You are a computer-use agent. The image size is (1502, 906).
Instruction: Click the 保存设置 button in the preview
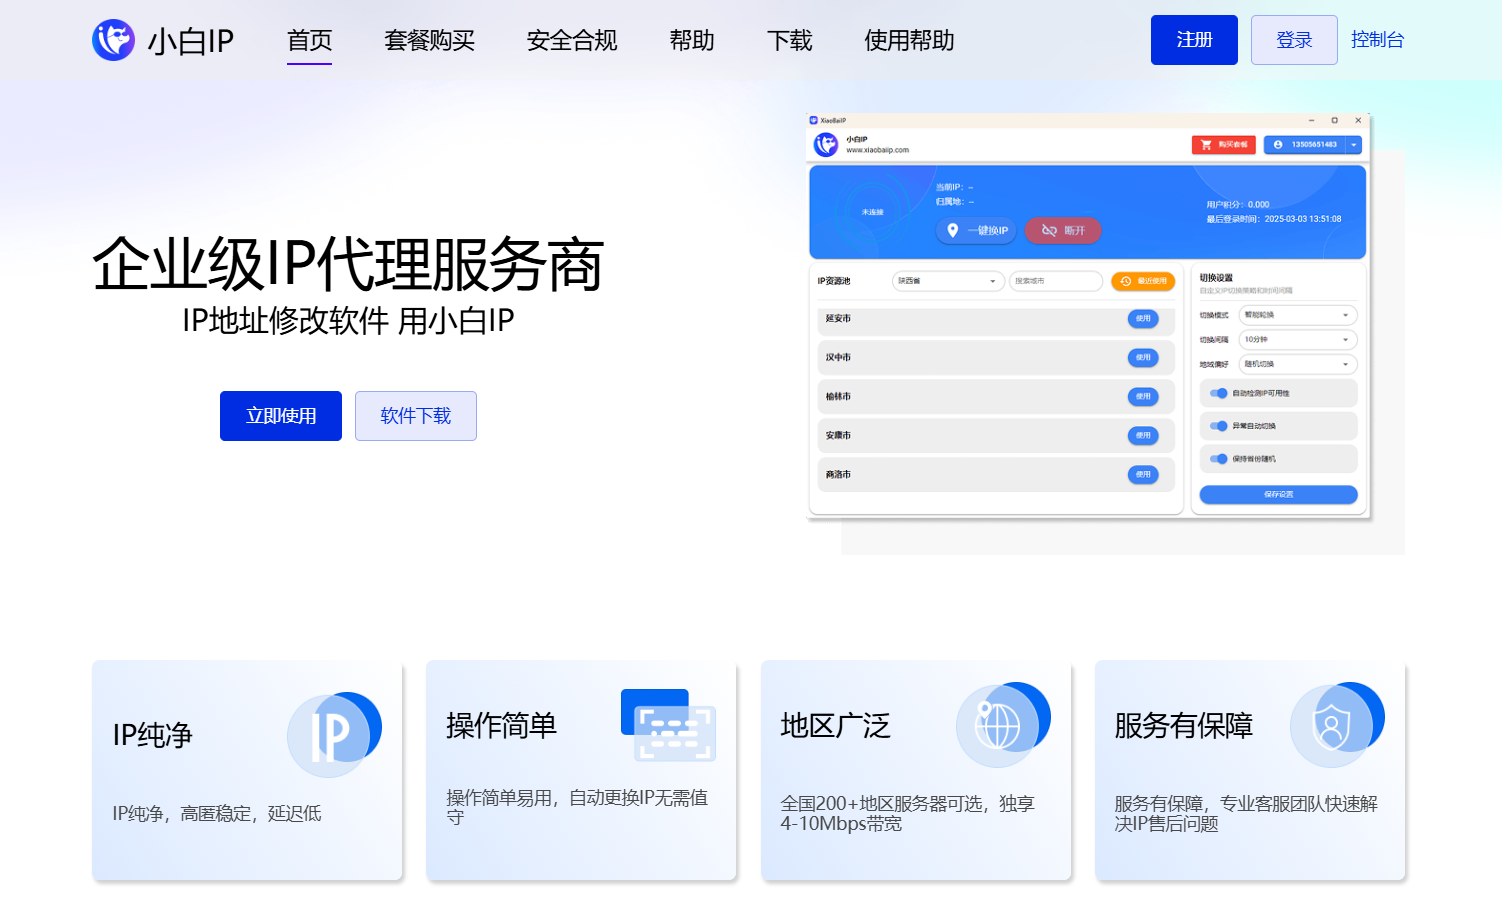coord(1278,494)
